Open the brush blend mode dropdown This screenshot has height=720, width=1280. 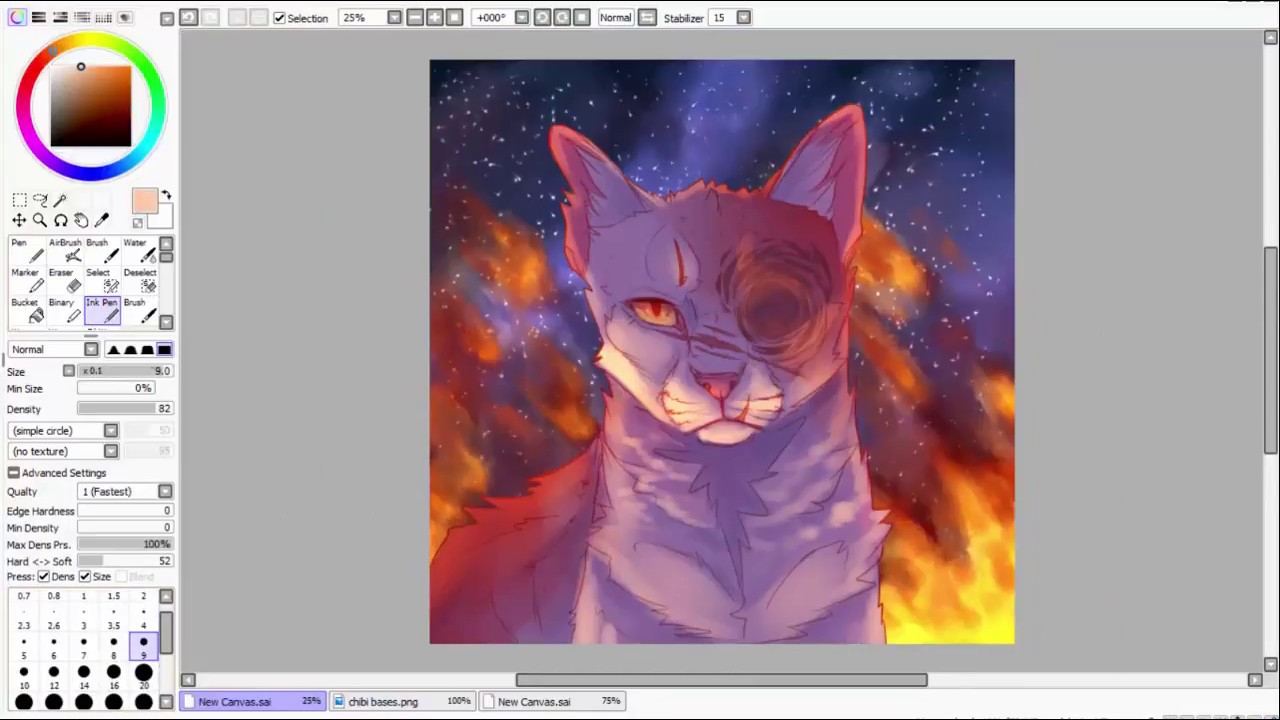(x=91, y=350)
